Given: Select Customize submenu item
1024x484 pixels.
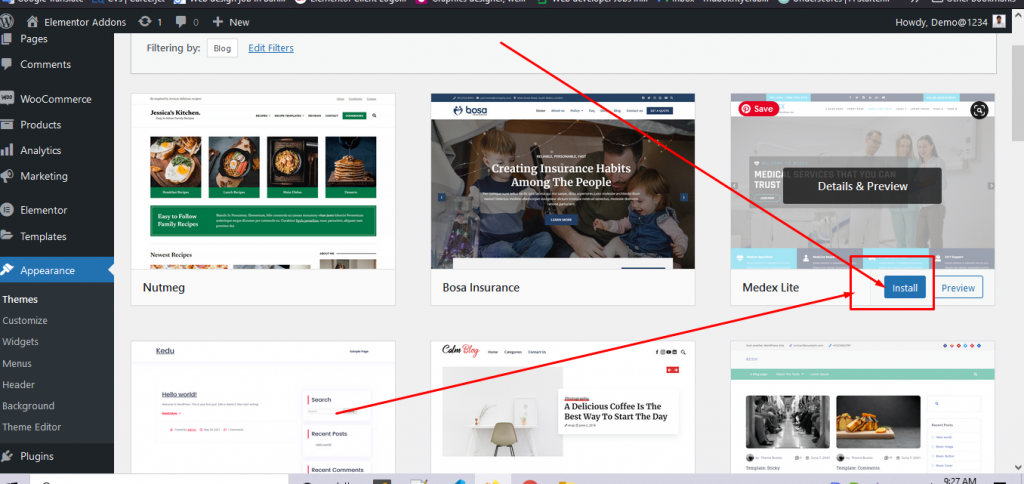Looking at the screenshot, I should [x=25, y=321].
